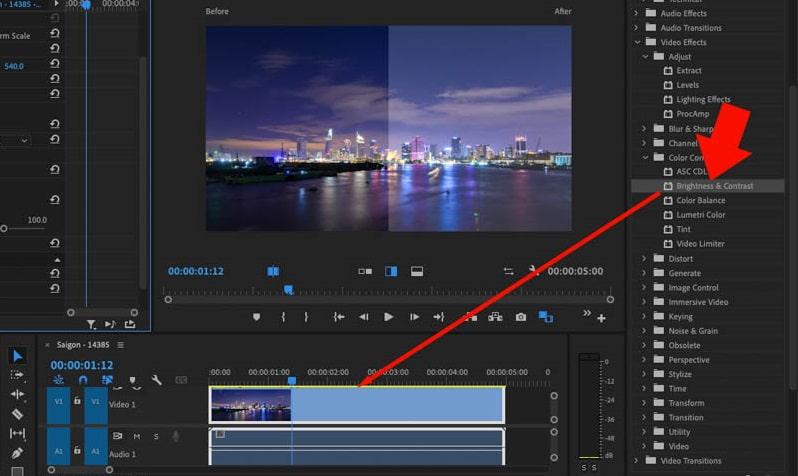Select the Pen tool
This screenshot has width=798, height=476.
click(17, 453)
